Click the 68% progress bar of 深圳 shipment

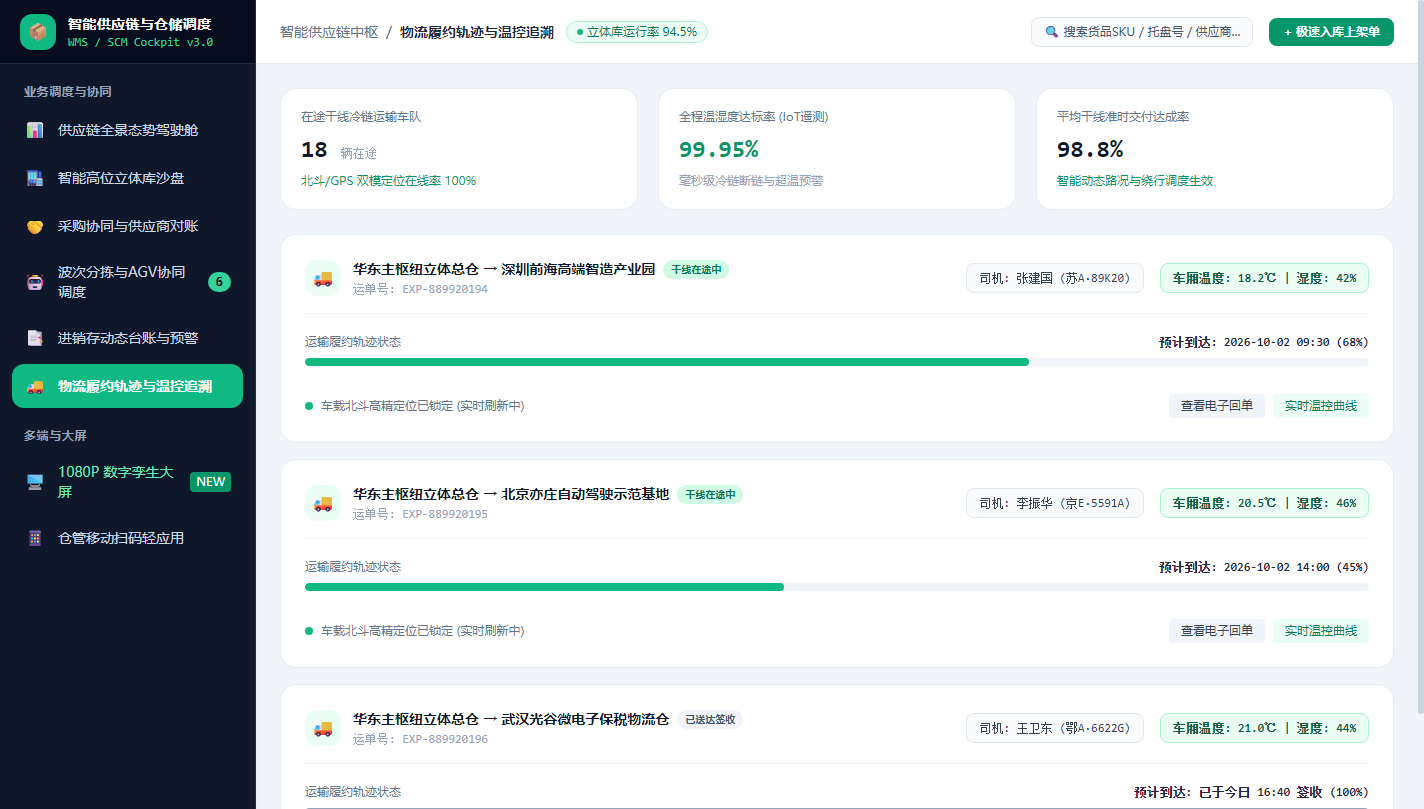tap(837, 362)
